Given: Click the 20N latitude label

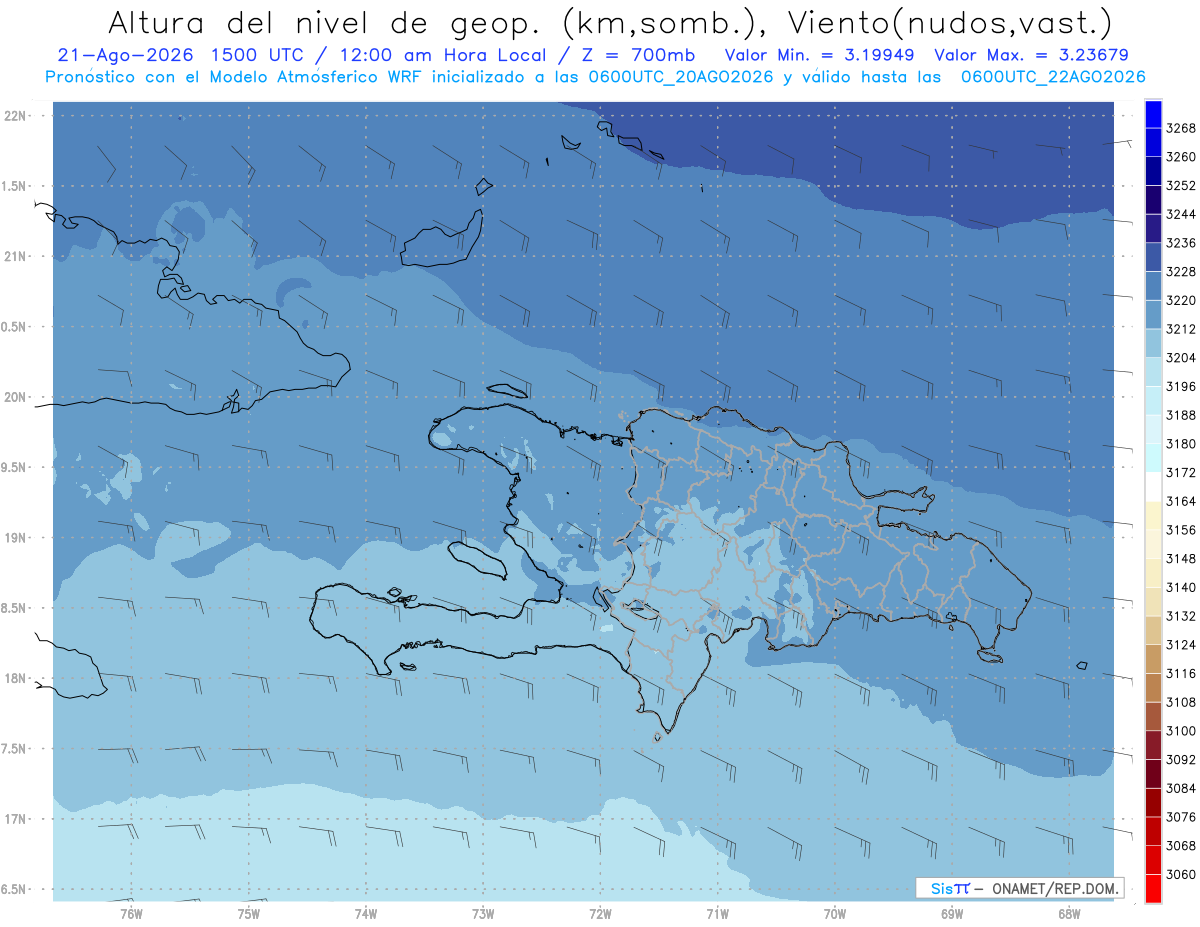Looking at the screenshot, I should [x=17, y=397].
